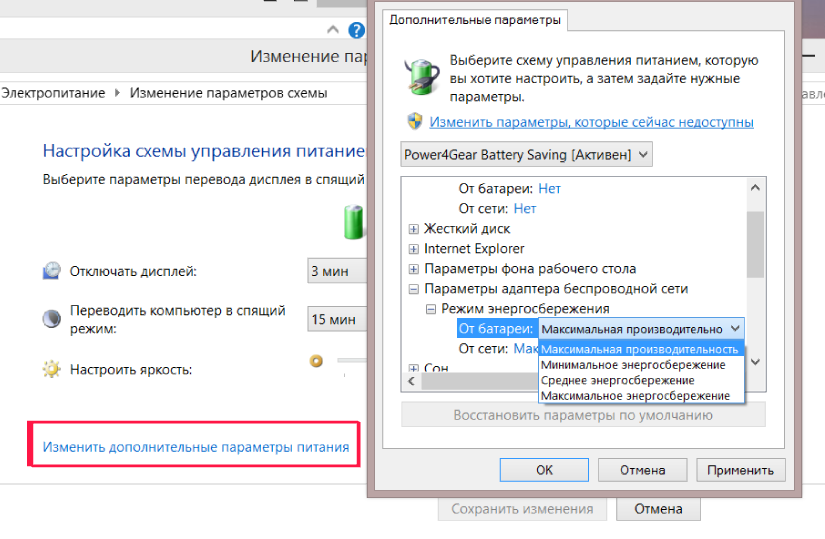This screenshot has height=539, width=825.
Task: Click the display clock icon by Отключать дисплей
Action: coord(52,271)
